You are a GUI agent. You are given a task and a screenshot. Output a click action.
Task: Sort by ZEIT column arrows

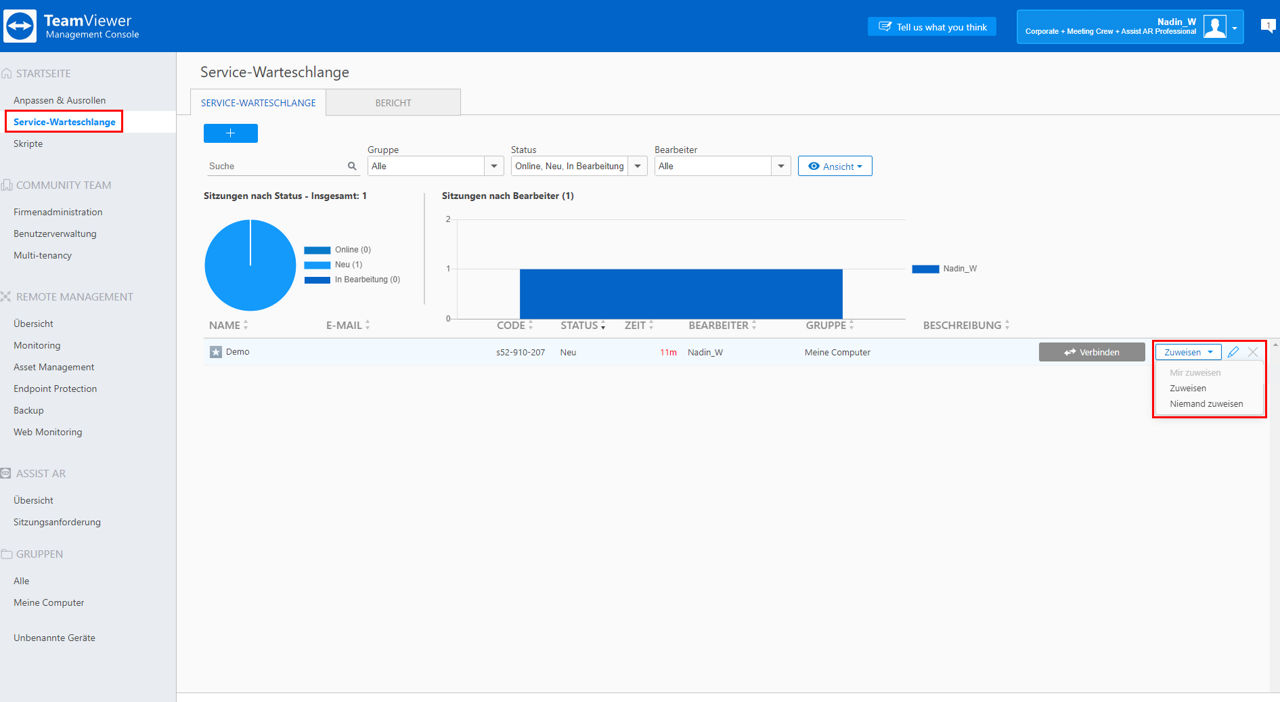click(651, 325)
